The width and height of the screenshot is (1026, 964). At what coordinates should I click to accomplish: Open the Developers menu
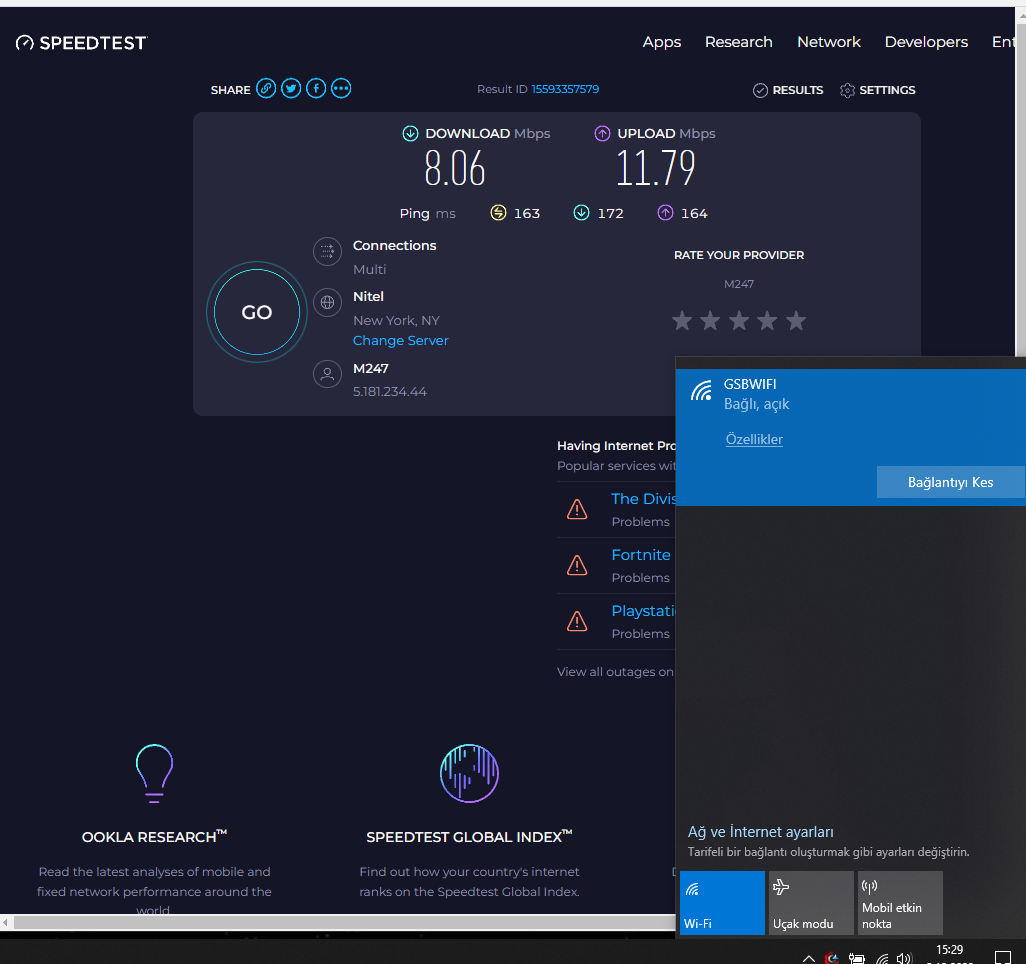pyautogui.click(x=926, y=42)
